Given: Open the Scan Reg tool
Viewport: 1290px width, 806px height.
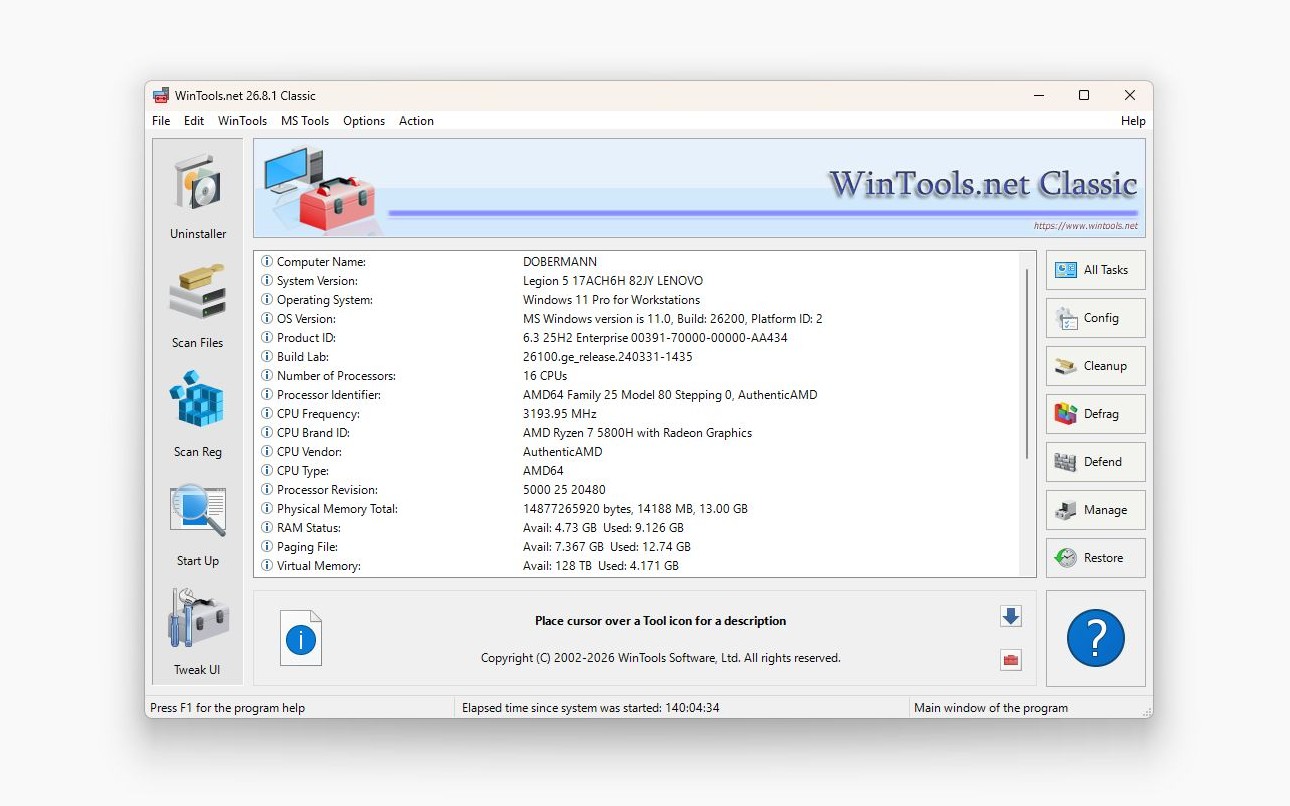Looking at the screenshot, I should coord(198,414).
